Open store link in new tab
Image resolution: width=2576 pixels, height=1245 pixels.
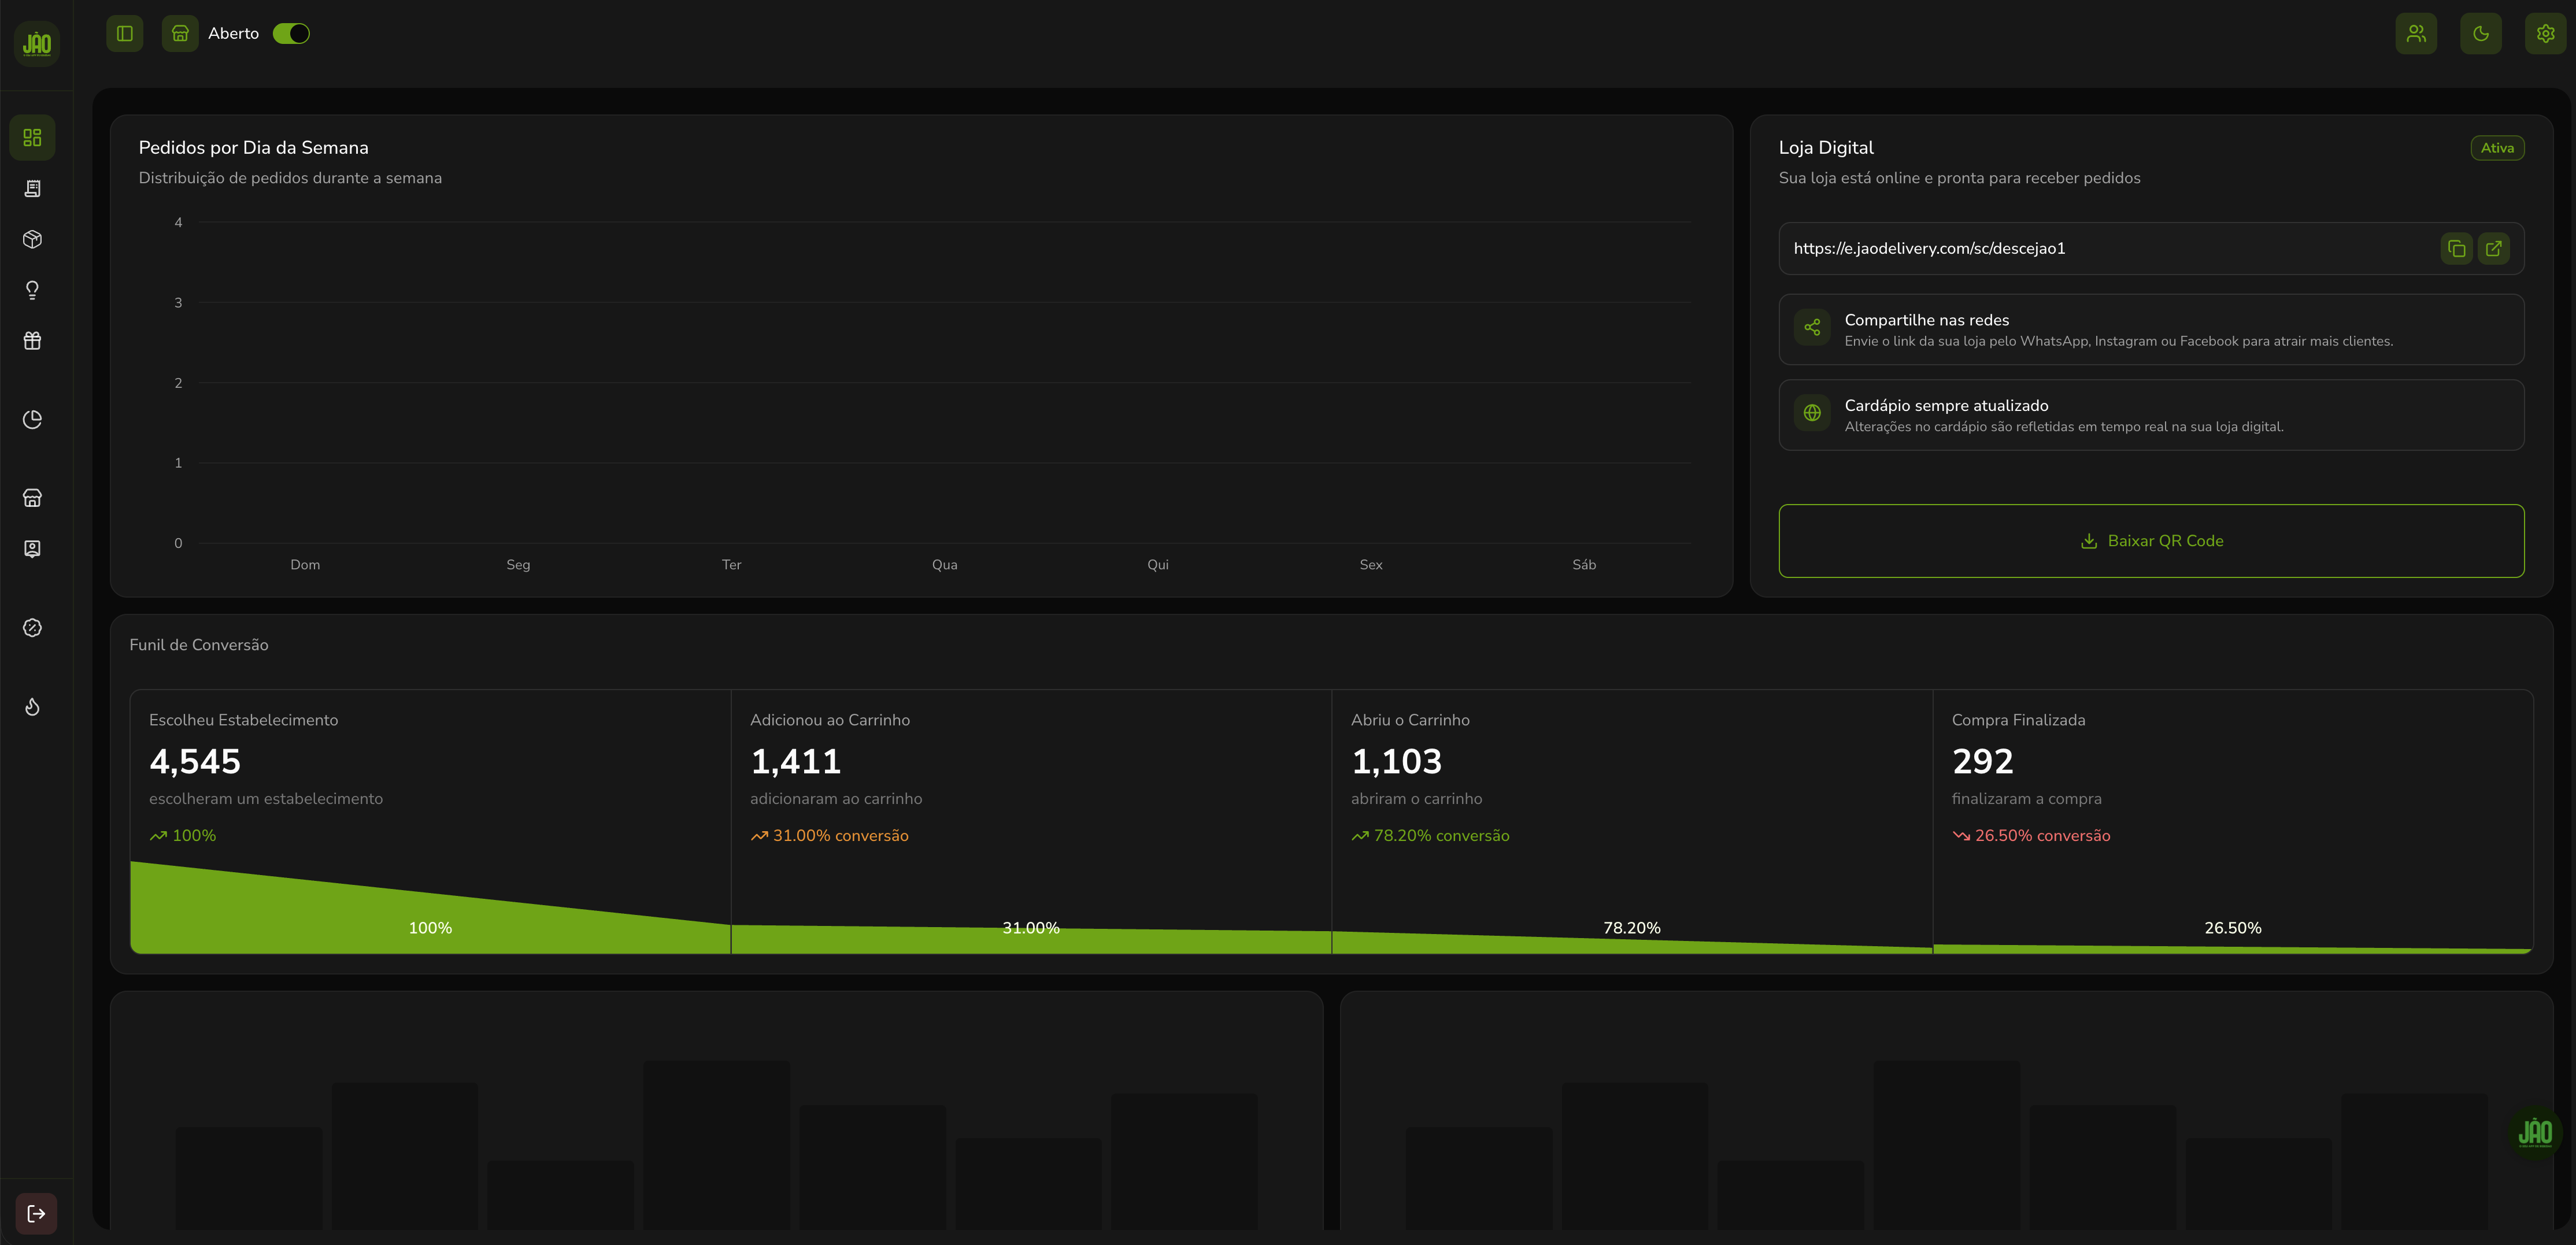point(2493,249)
